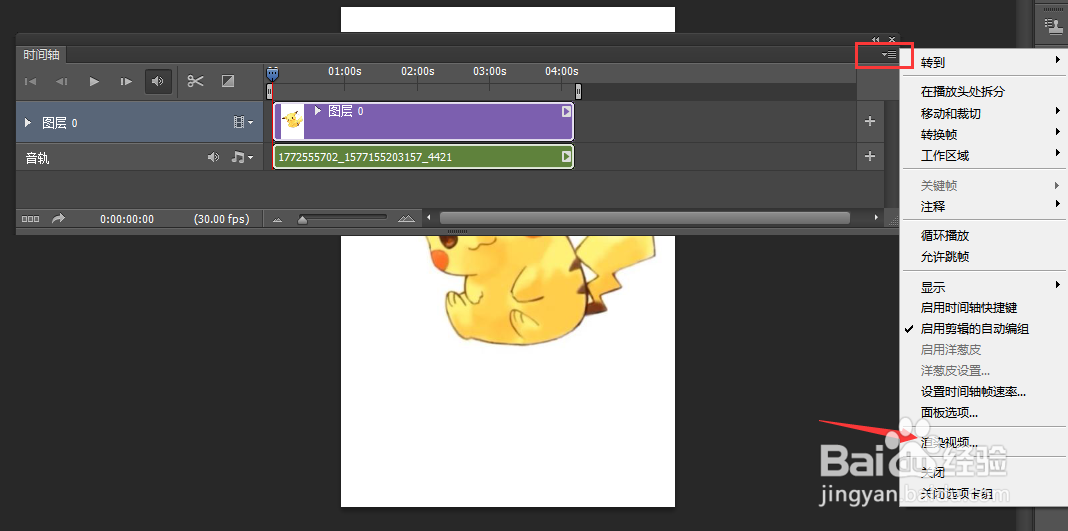
Task: Enable 启用时间轴快捷键
Action: click(983, 308)
